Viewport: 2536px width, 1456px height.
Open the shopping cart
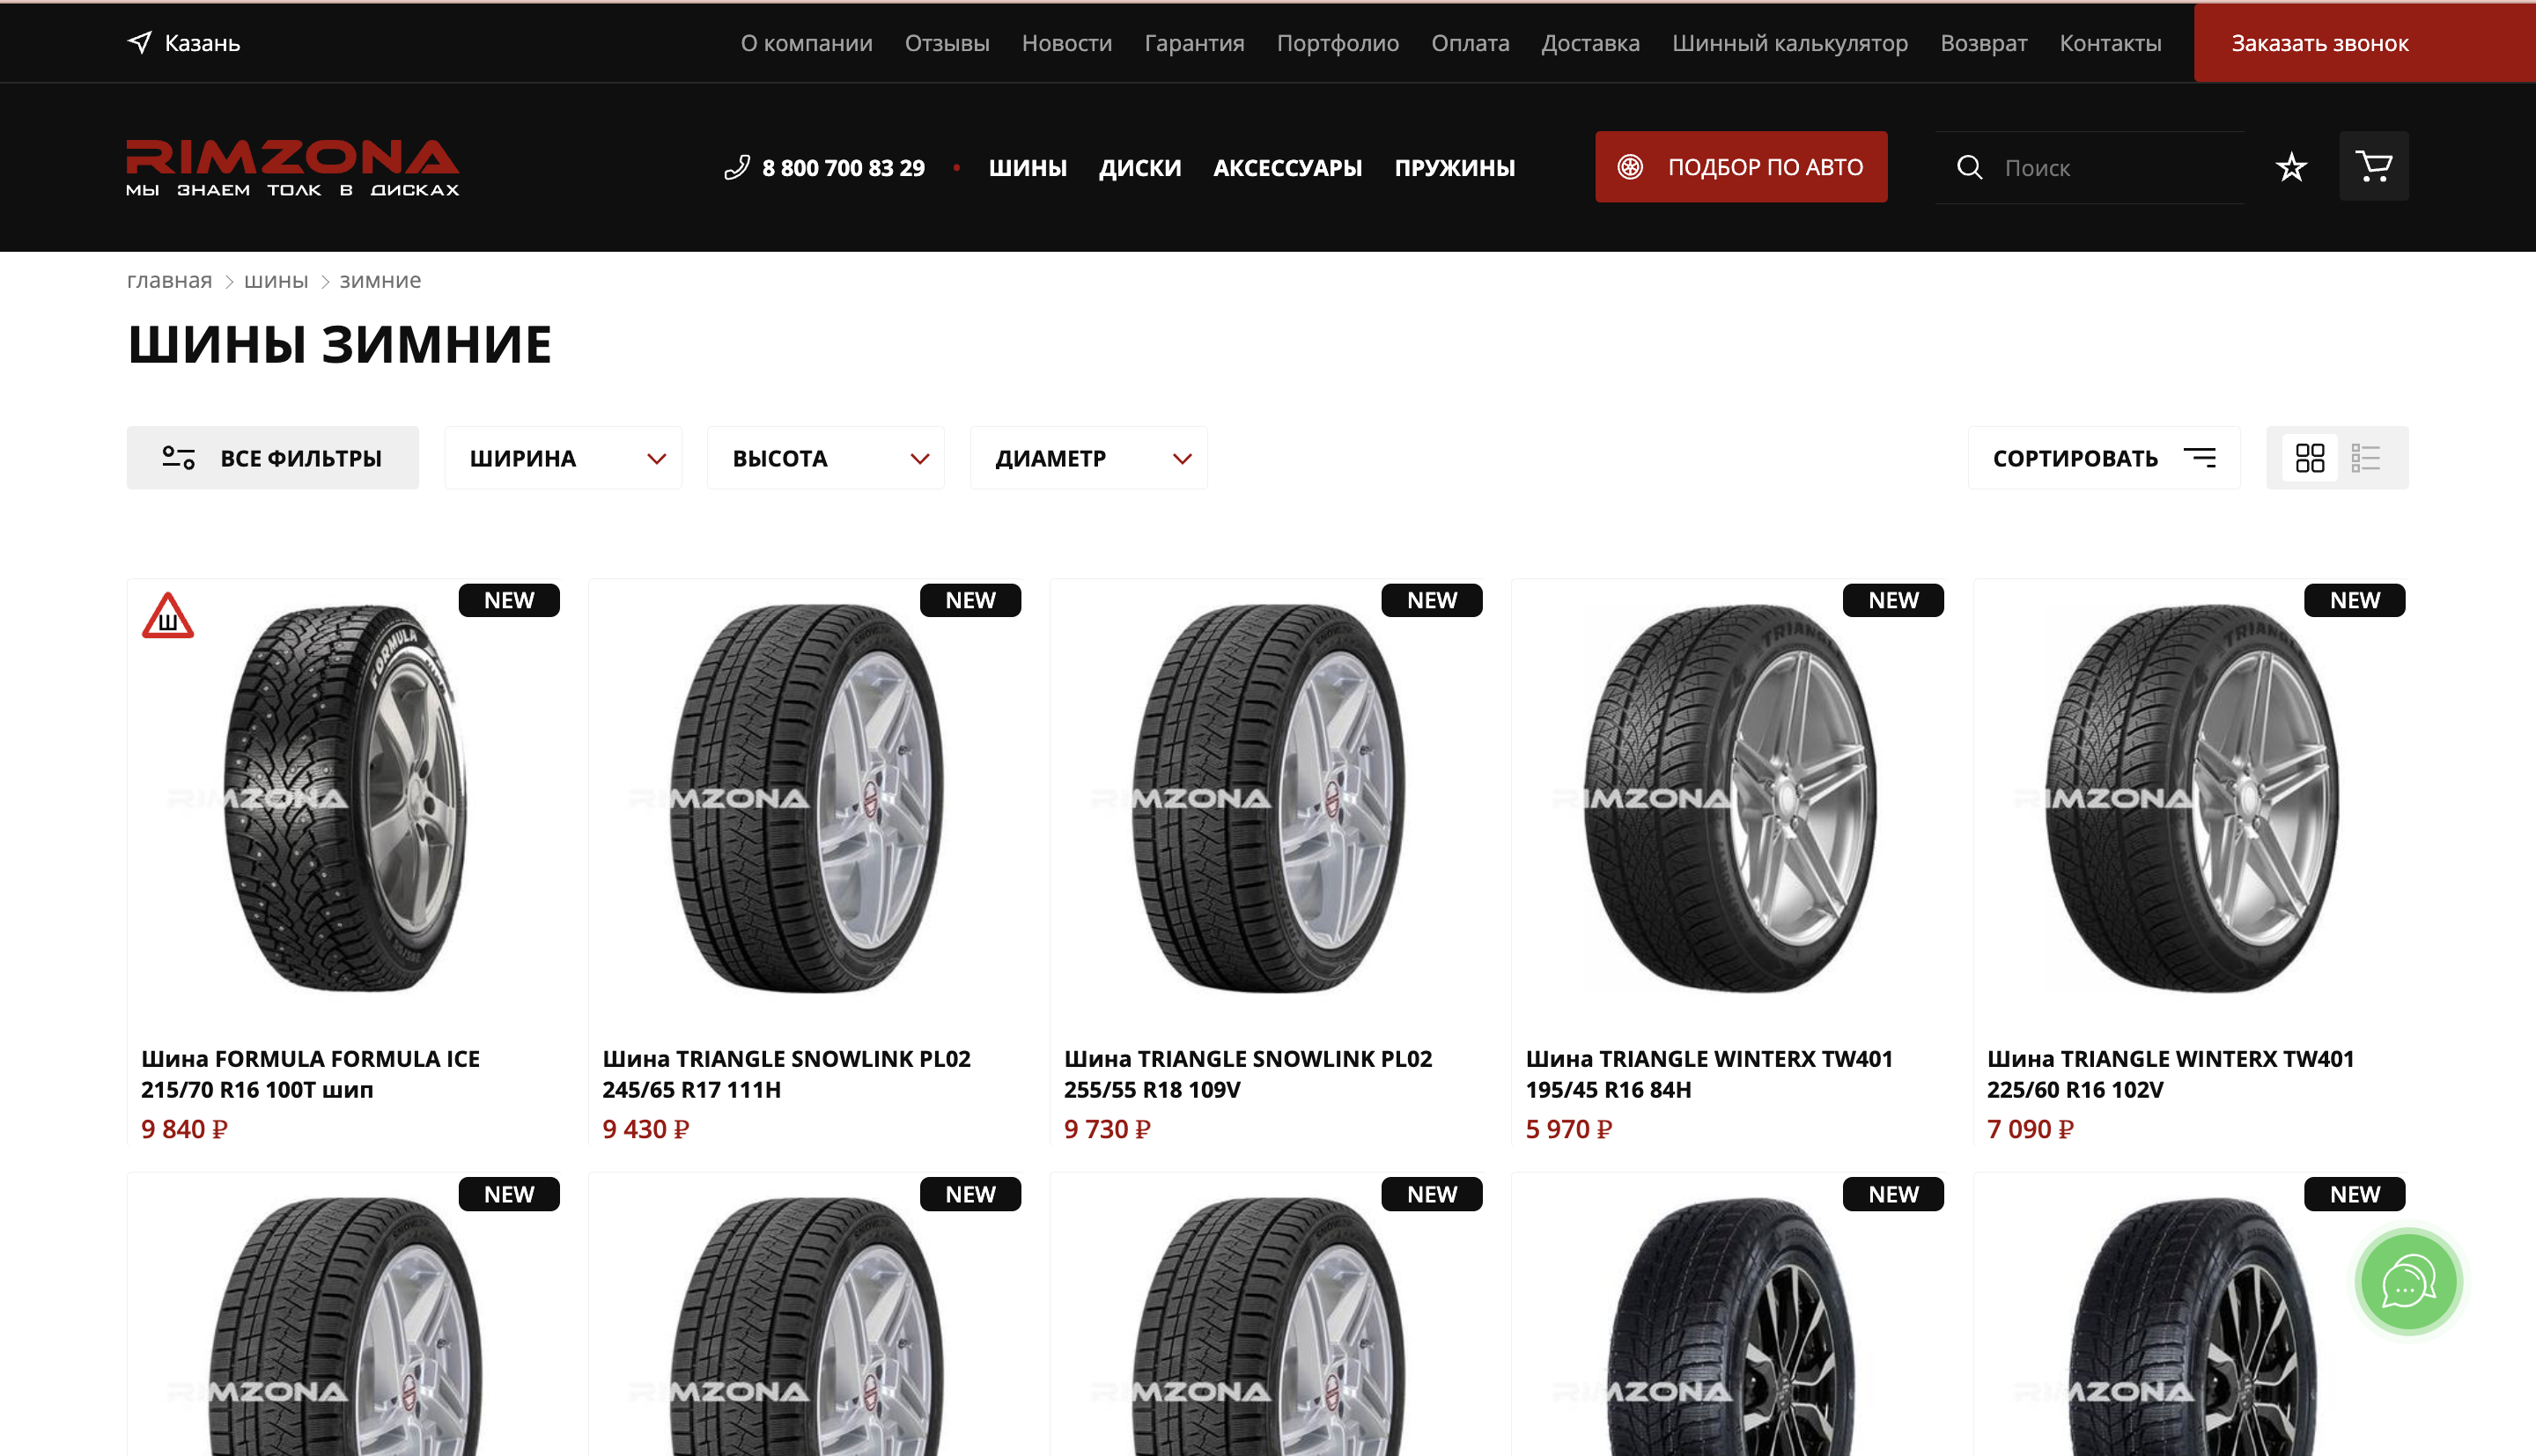tap(2374, 166)
